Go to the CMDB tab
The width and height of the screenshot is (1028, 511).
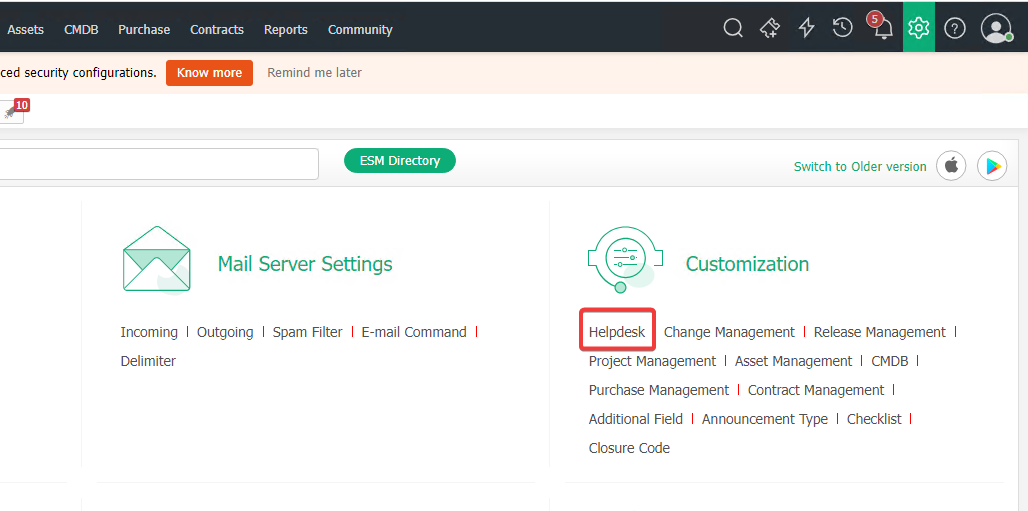[81, 29]
